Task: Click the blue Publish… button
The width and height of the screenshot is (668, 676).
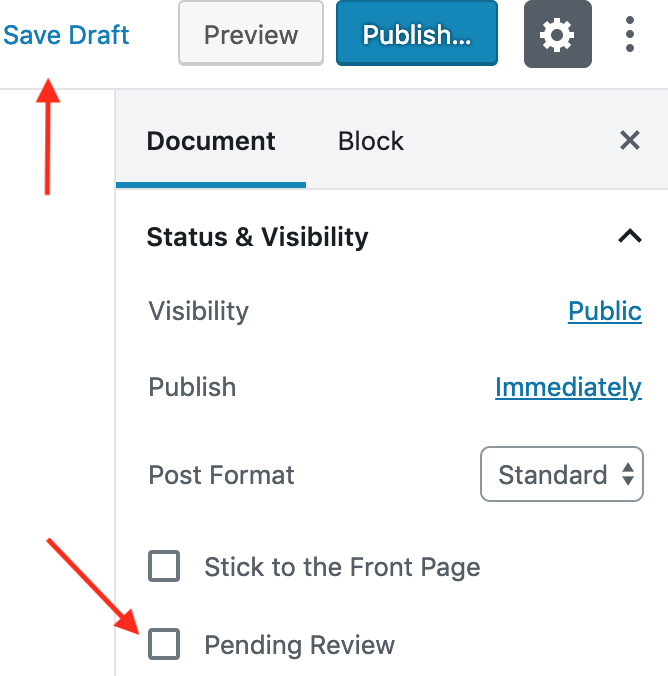Action: (416, 35)
